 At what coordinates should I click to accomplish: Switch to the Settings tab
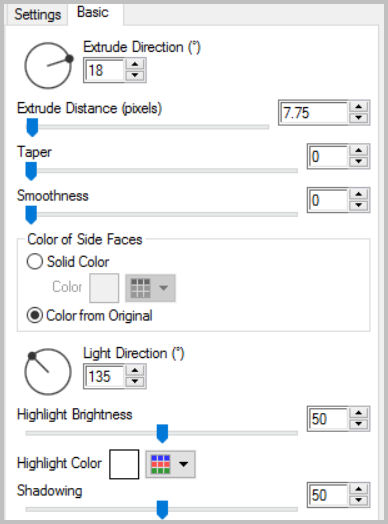37,14
